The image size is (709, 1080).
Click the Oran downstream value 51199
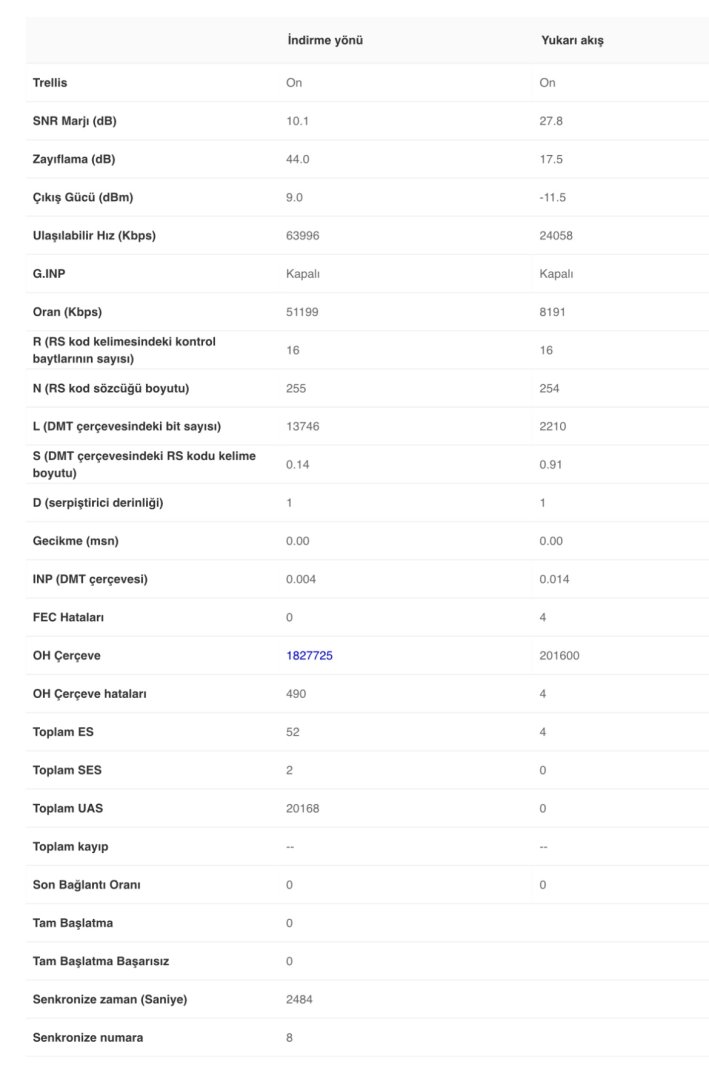[302, 312]
